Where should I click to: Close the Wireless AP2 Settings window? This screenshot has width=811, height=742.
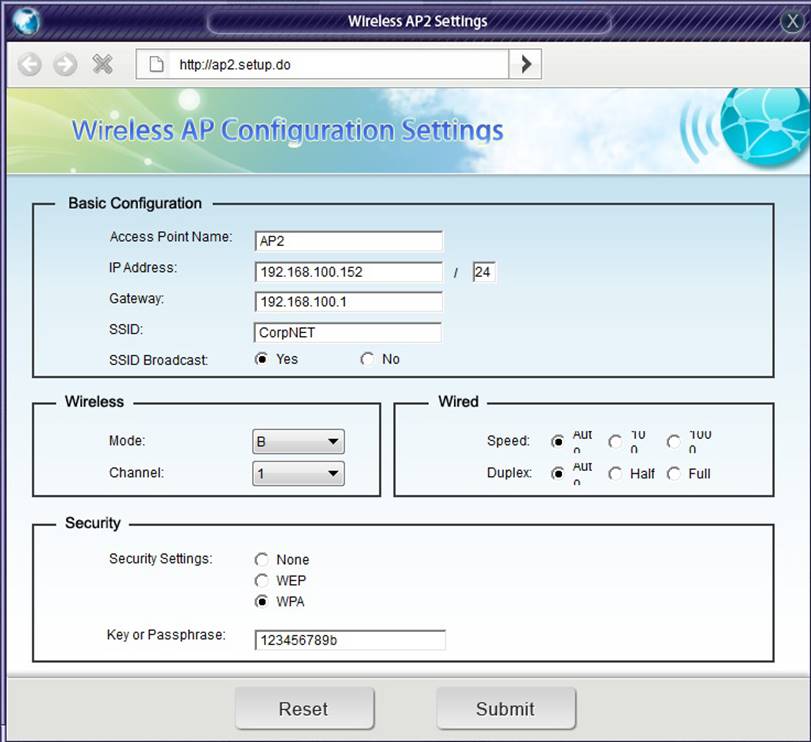point(791,21)
